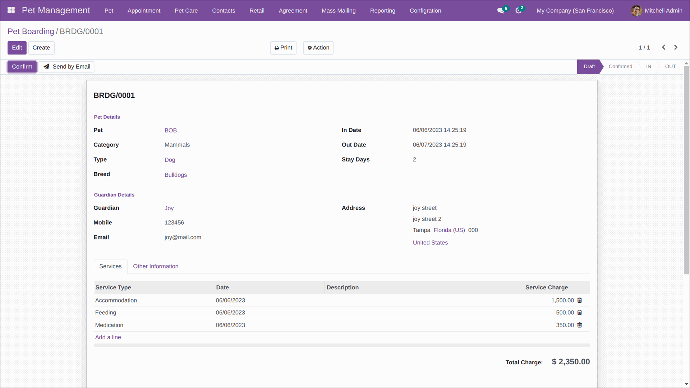Click the Create button
Screen dimensions: 690x388
41,48
